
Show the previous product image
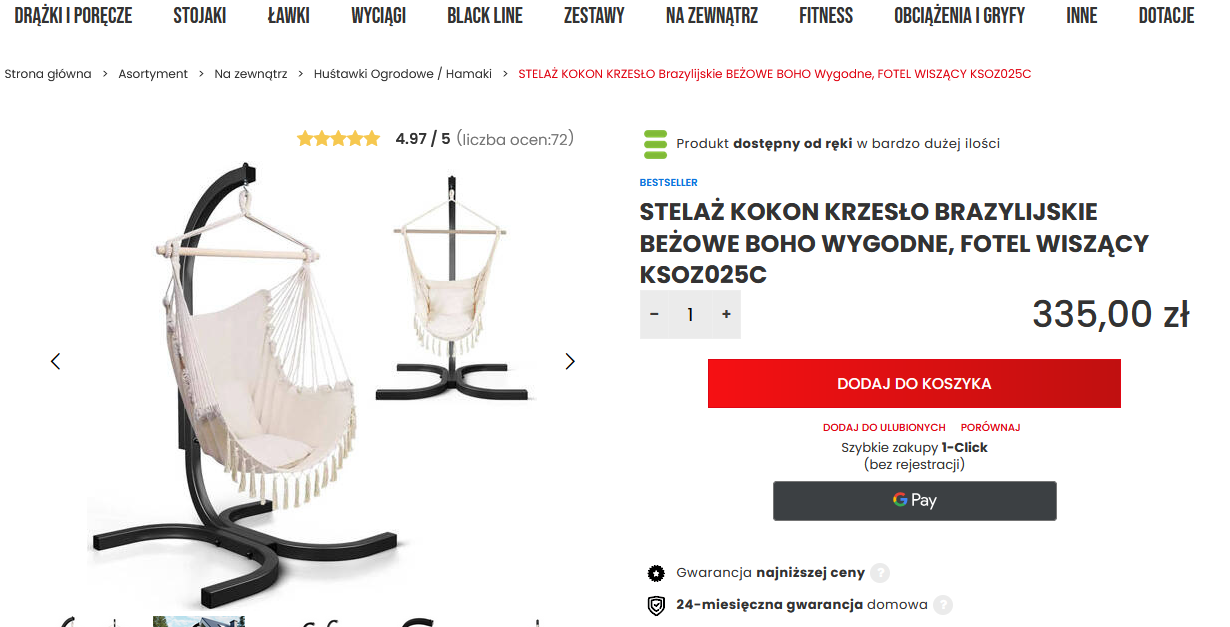[56, 361]
